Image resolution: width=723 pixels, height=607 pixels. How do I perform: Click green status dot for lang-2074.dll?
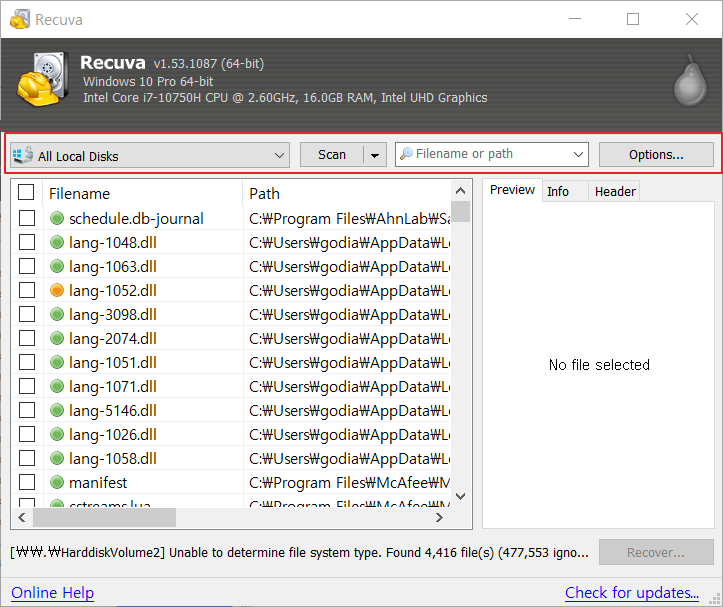57,338
